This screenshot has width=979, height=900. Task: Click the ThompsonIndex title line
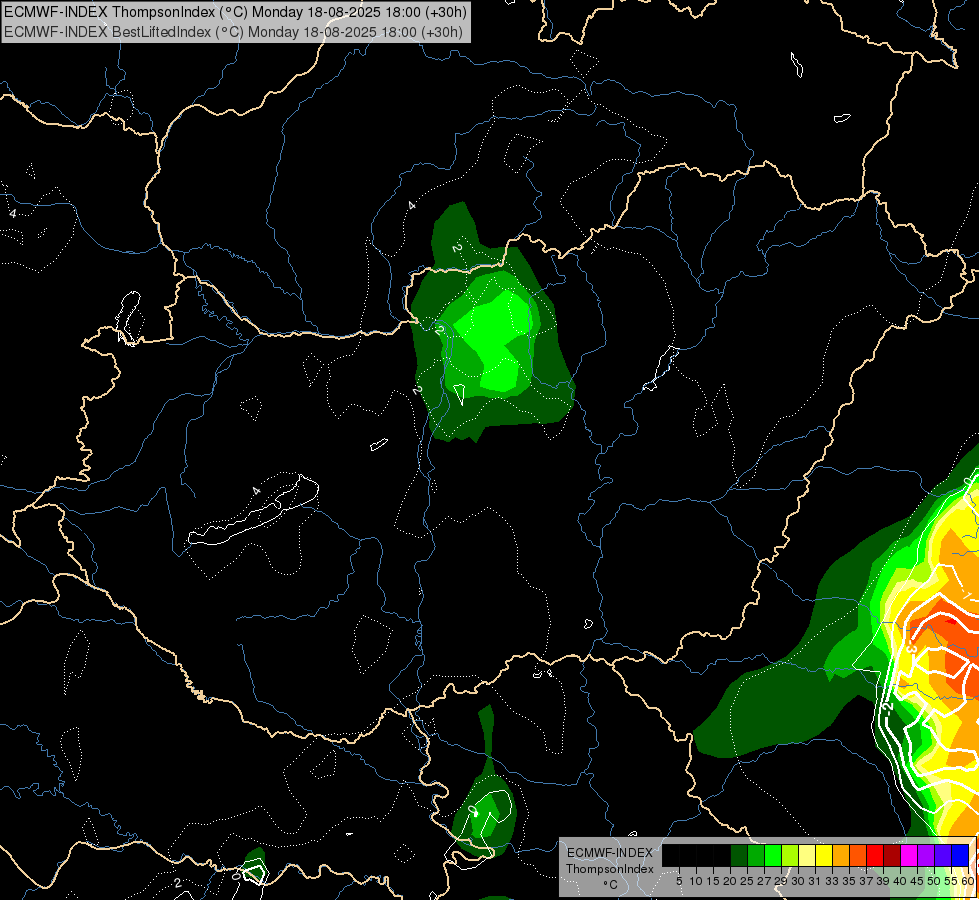(x=234, y=12)
